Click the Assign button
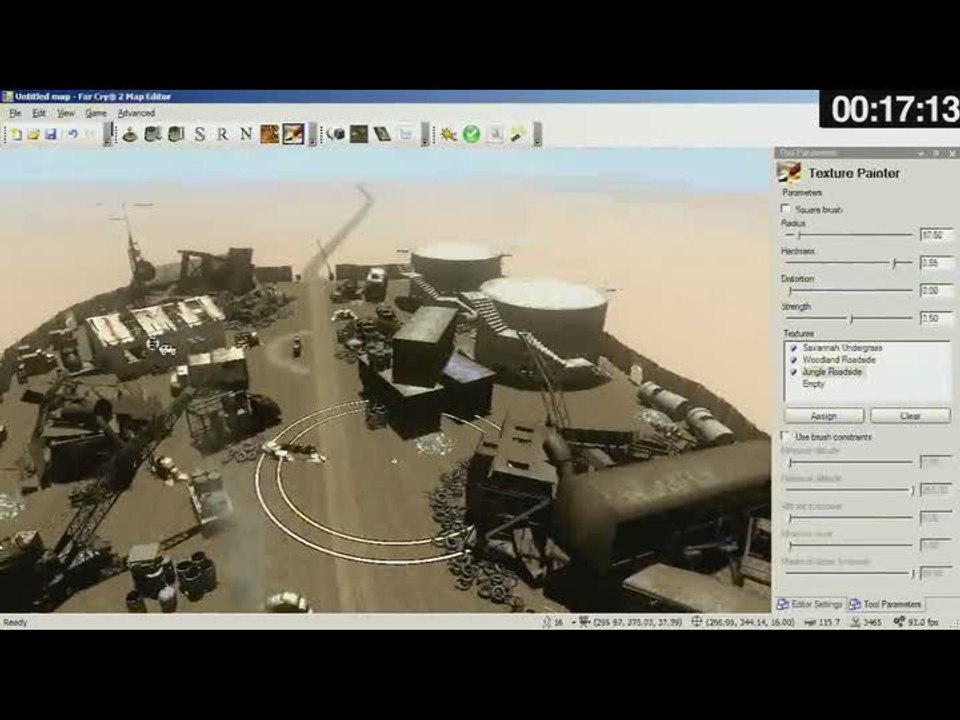The width and height of the screenshot is (960, 720). pyautogui.click(x=824, y=416)
